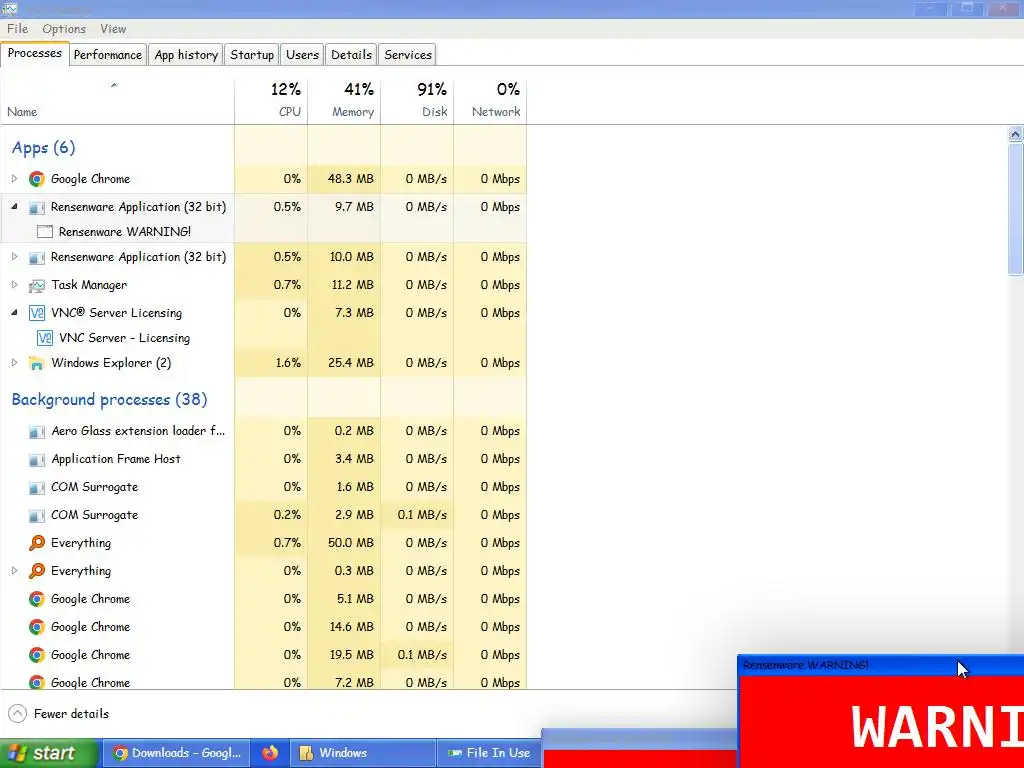1024x768 pixels.
Task: Sort processes by the Name column
Action: (118, 101)
